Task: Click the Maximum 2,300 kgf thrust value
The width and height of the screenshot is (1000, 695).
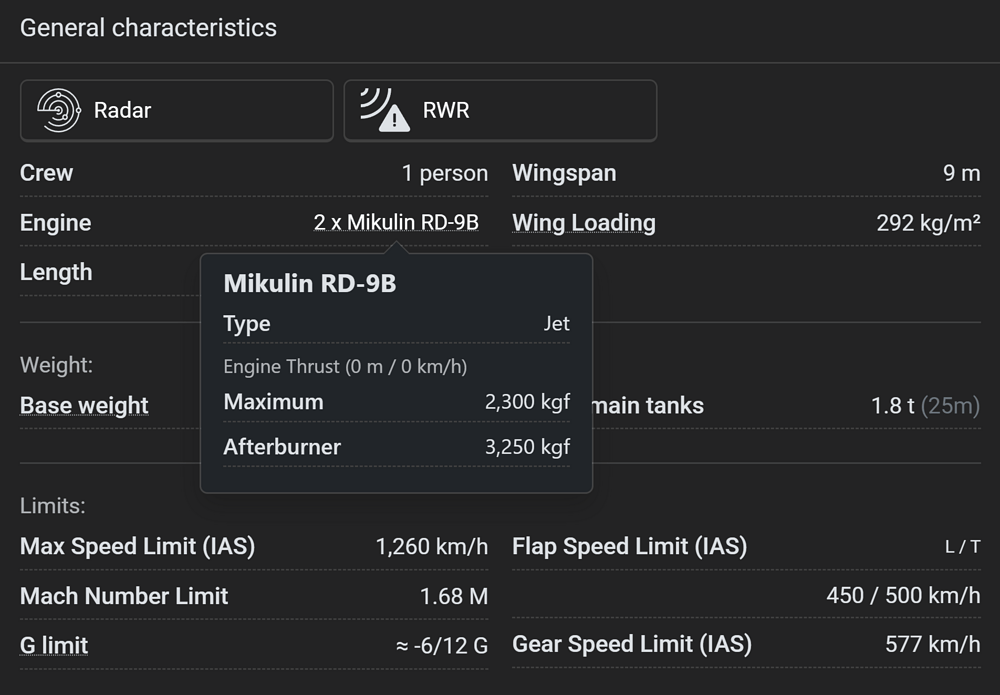Action: coord(527,402)
